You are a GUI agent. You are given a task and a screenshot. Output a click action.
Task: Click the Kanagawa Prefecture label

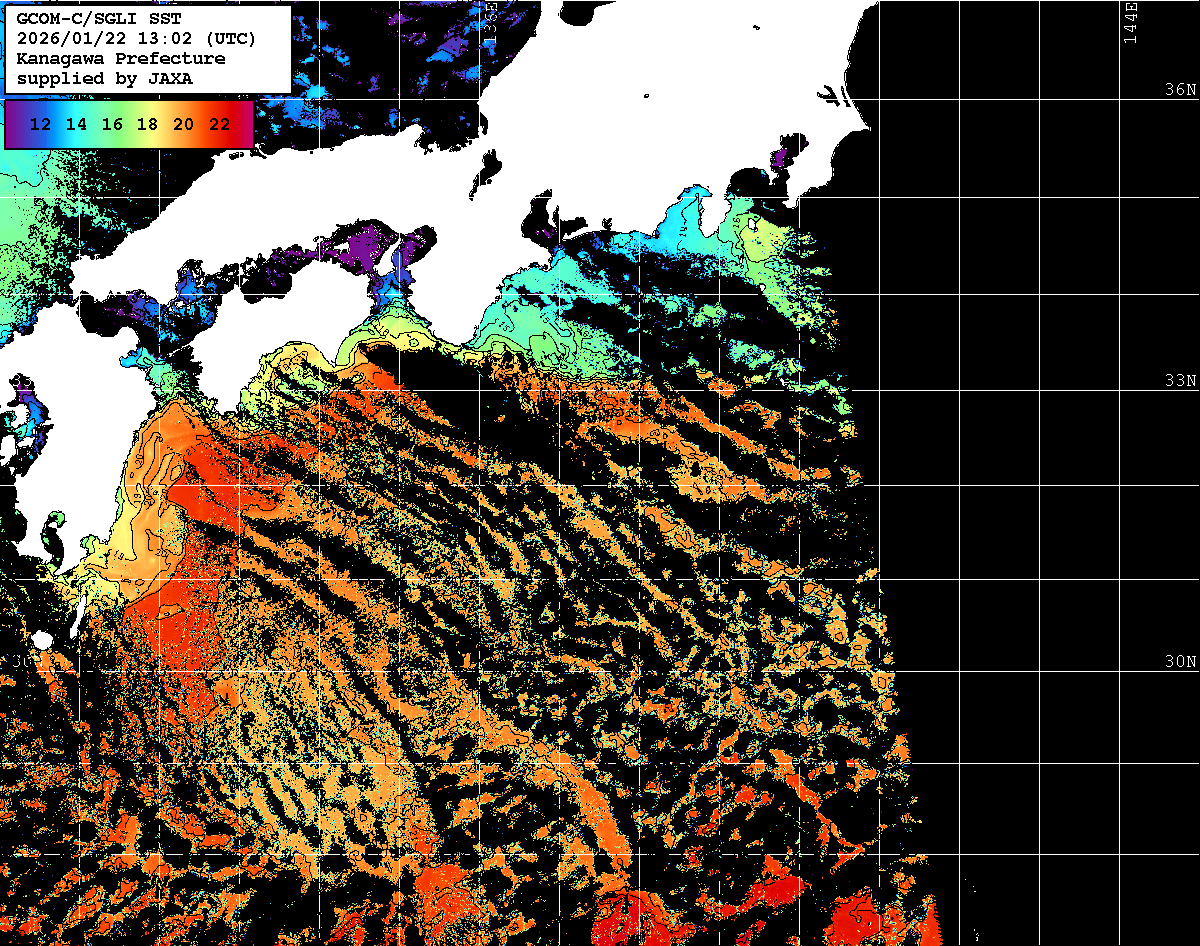click(x=120, y=59)
